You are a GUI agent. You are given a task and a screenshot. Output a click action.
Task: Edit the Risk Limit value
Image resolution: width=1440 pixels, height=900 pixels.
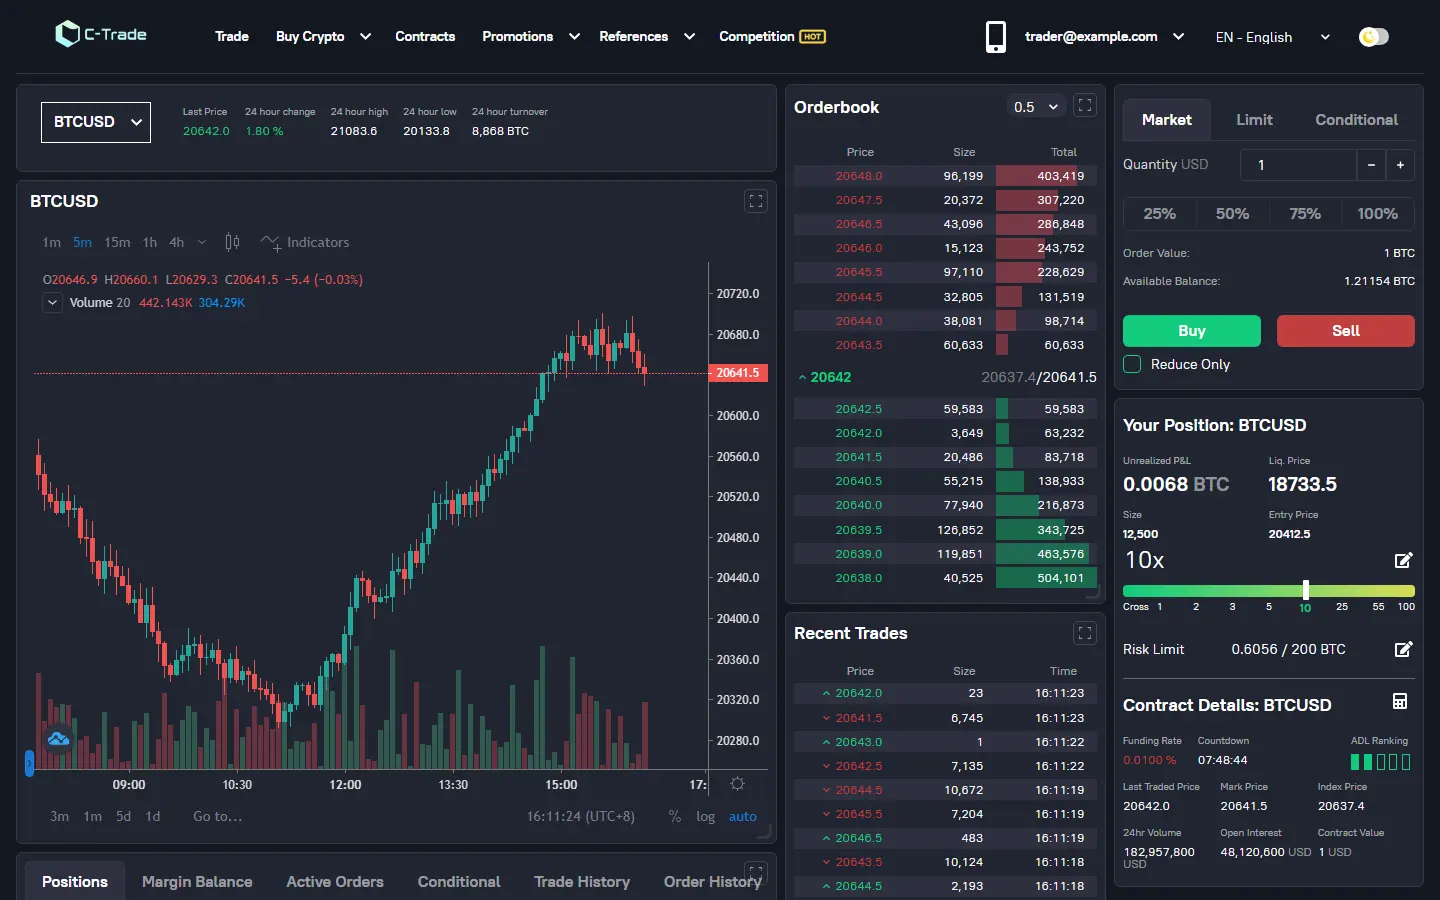[x=1404, y=649]
